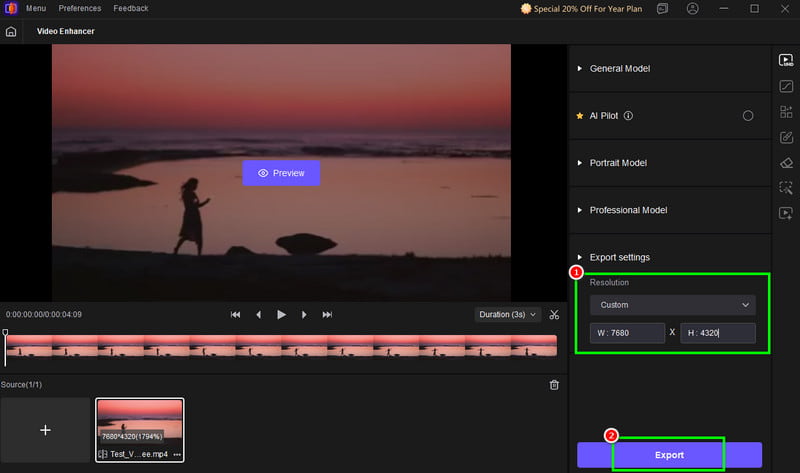800x473 pixels.
Task: Click the app logo icon in the title bar
Action: click(11, 8)
